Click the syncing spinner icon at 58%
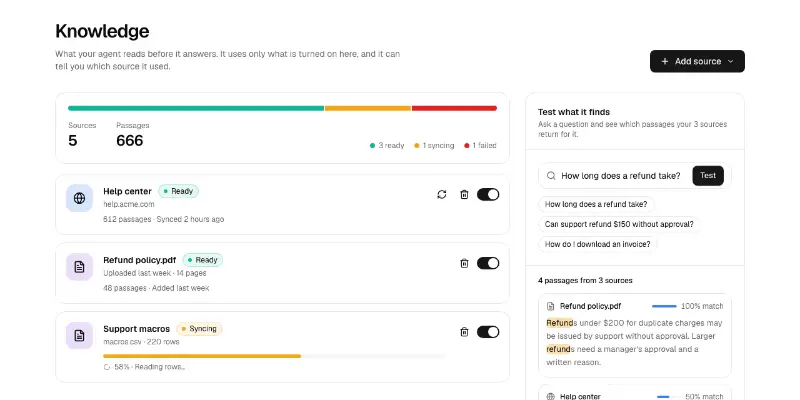The height and width of the screenshot is (400, 800). click(x=107, y=367)
